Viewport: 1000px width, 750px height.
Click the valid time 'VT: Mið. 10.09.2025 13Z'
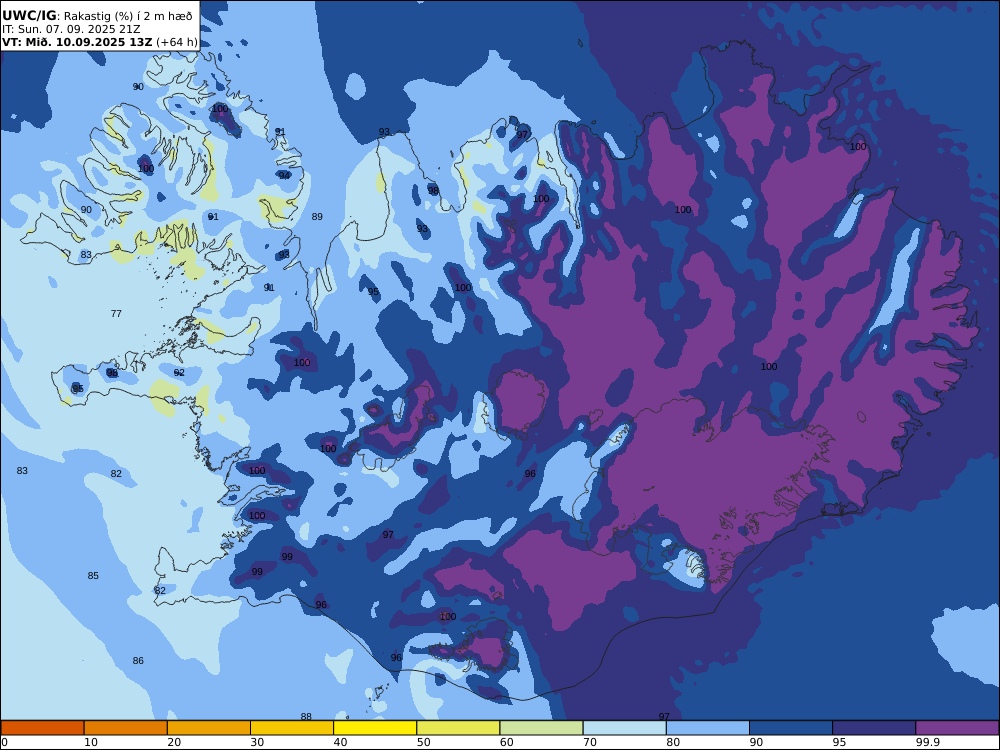[x=77, y=43]
